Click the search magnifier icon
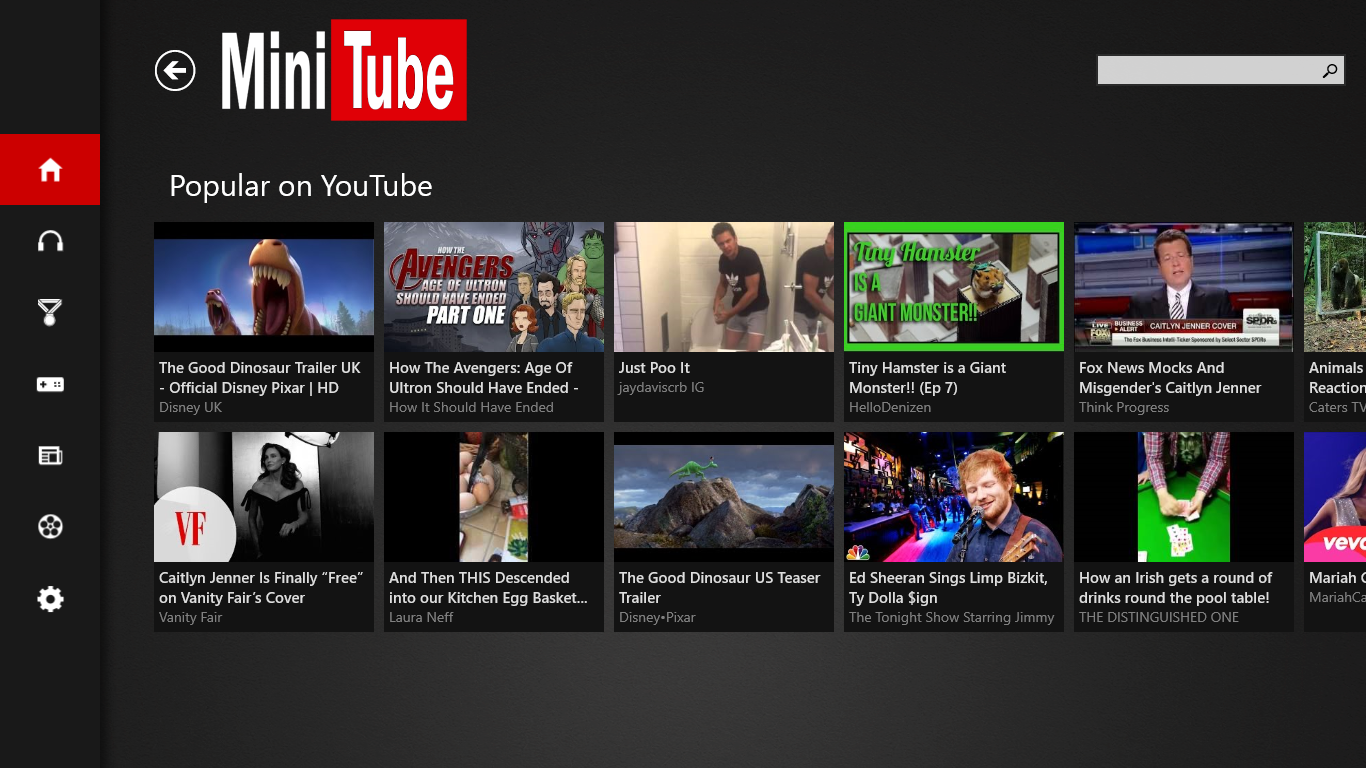The height and width of the screenshot is (768, 1366). click(1330, 71)
